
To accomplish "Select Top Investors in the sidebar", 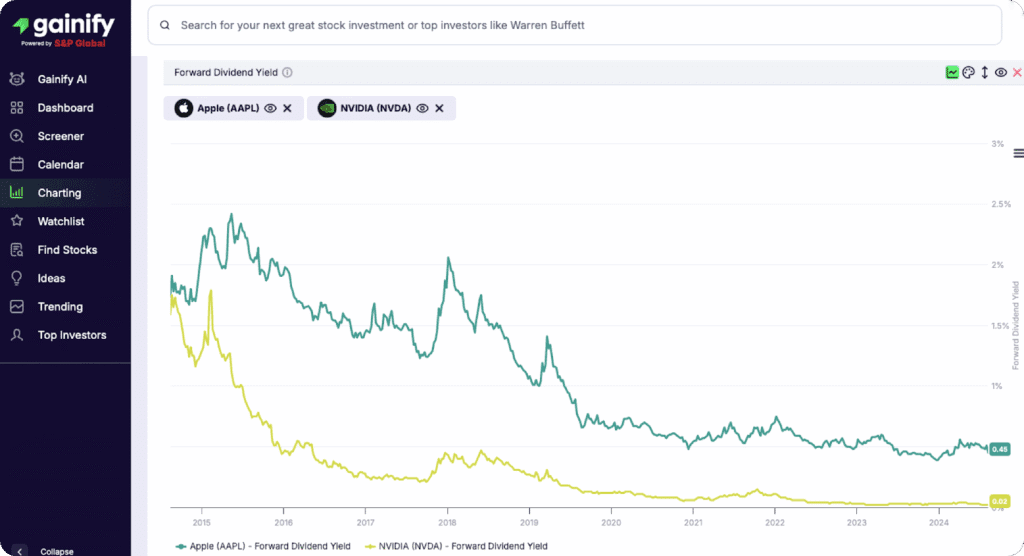I will coord(71,335).
